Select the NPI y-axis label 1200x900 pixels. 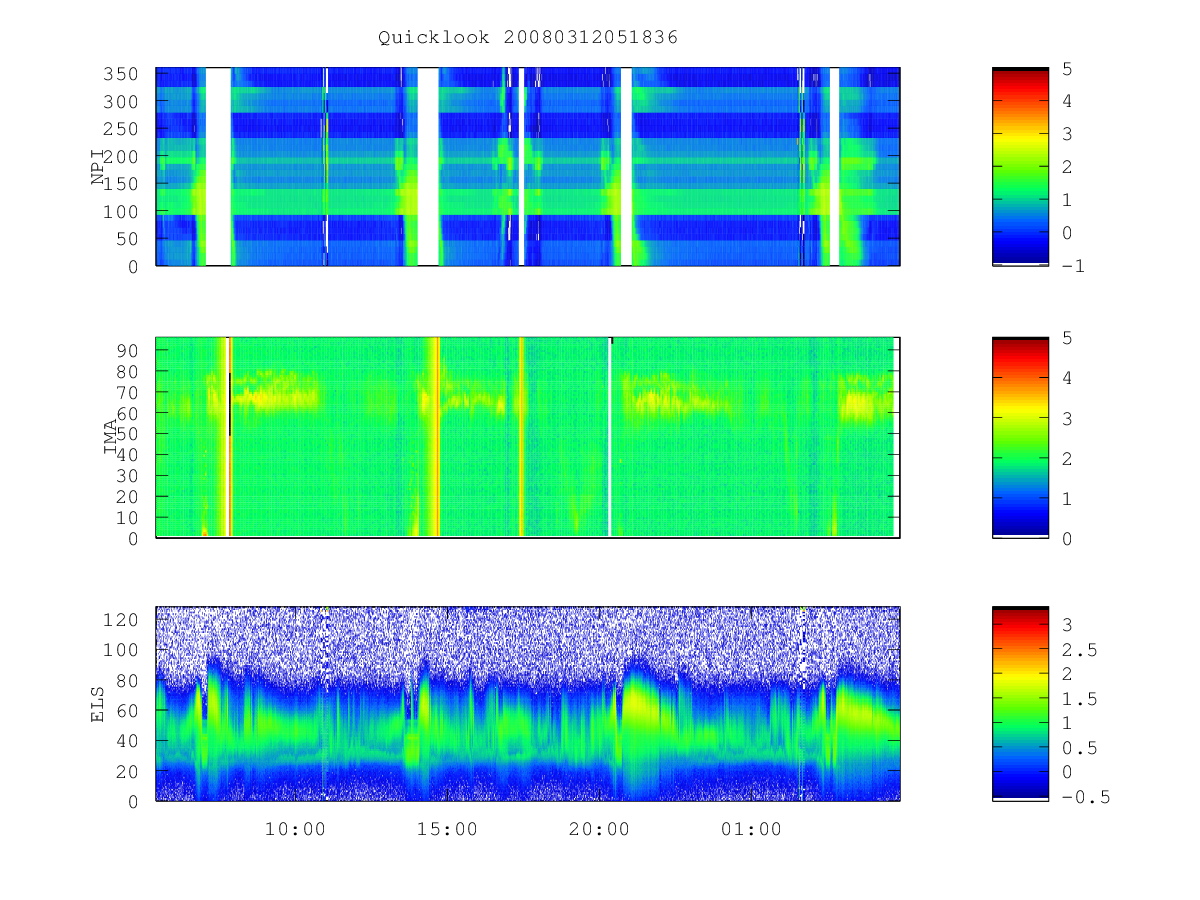[x=98, y=167]
